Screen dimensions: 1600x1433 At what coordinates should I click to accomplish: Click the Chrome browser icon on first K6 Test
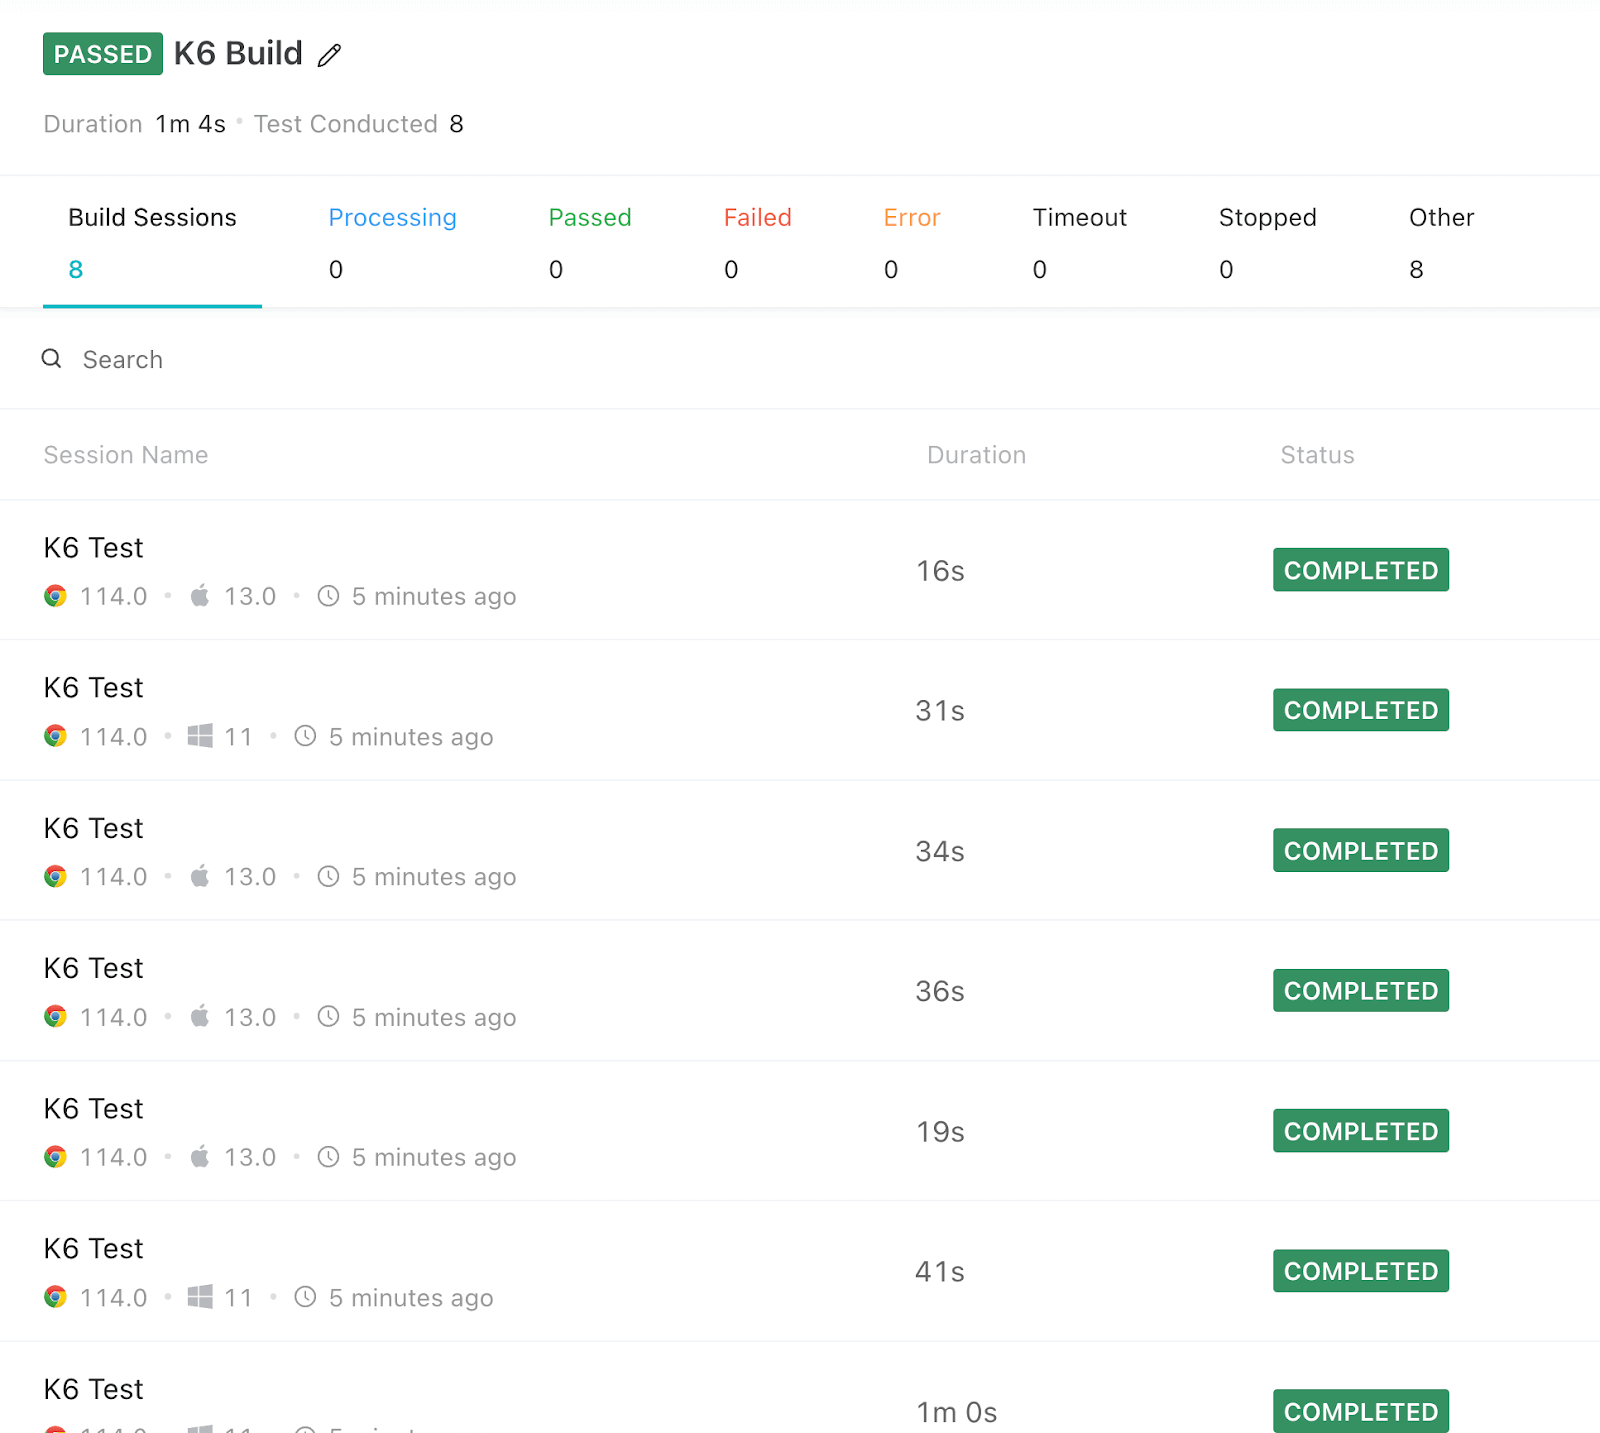(x=56, y=596)
